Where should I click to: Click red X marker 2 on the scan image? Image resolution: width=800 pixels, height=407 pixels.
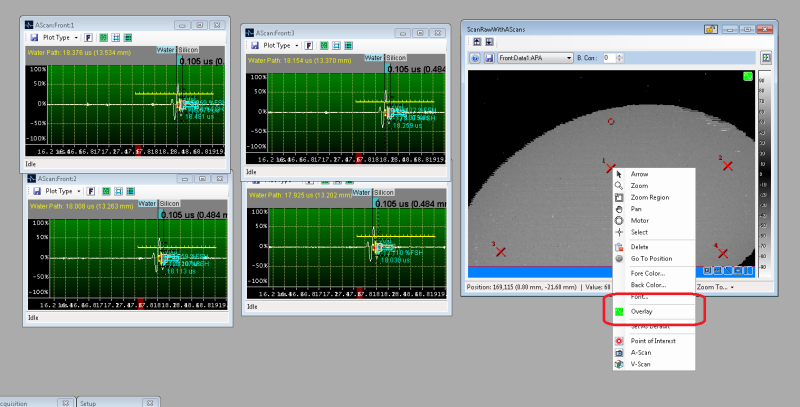728,165
